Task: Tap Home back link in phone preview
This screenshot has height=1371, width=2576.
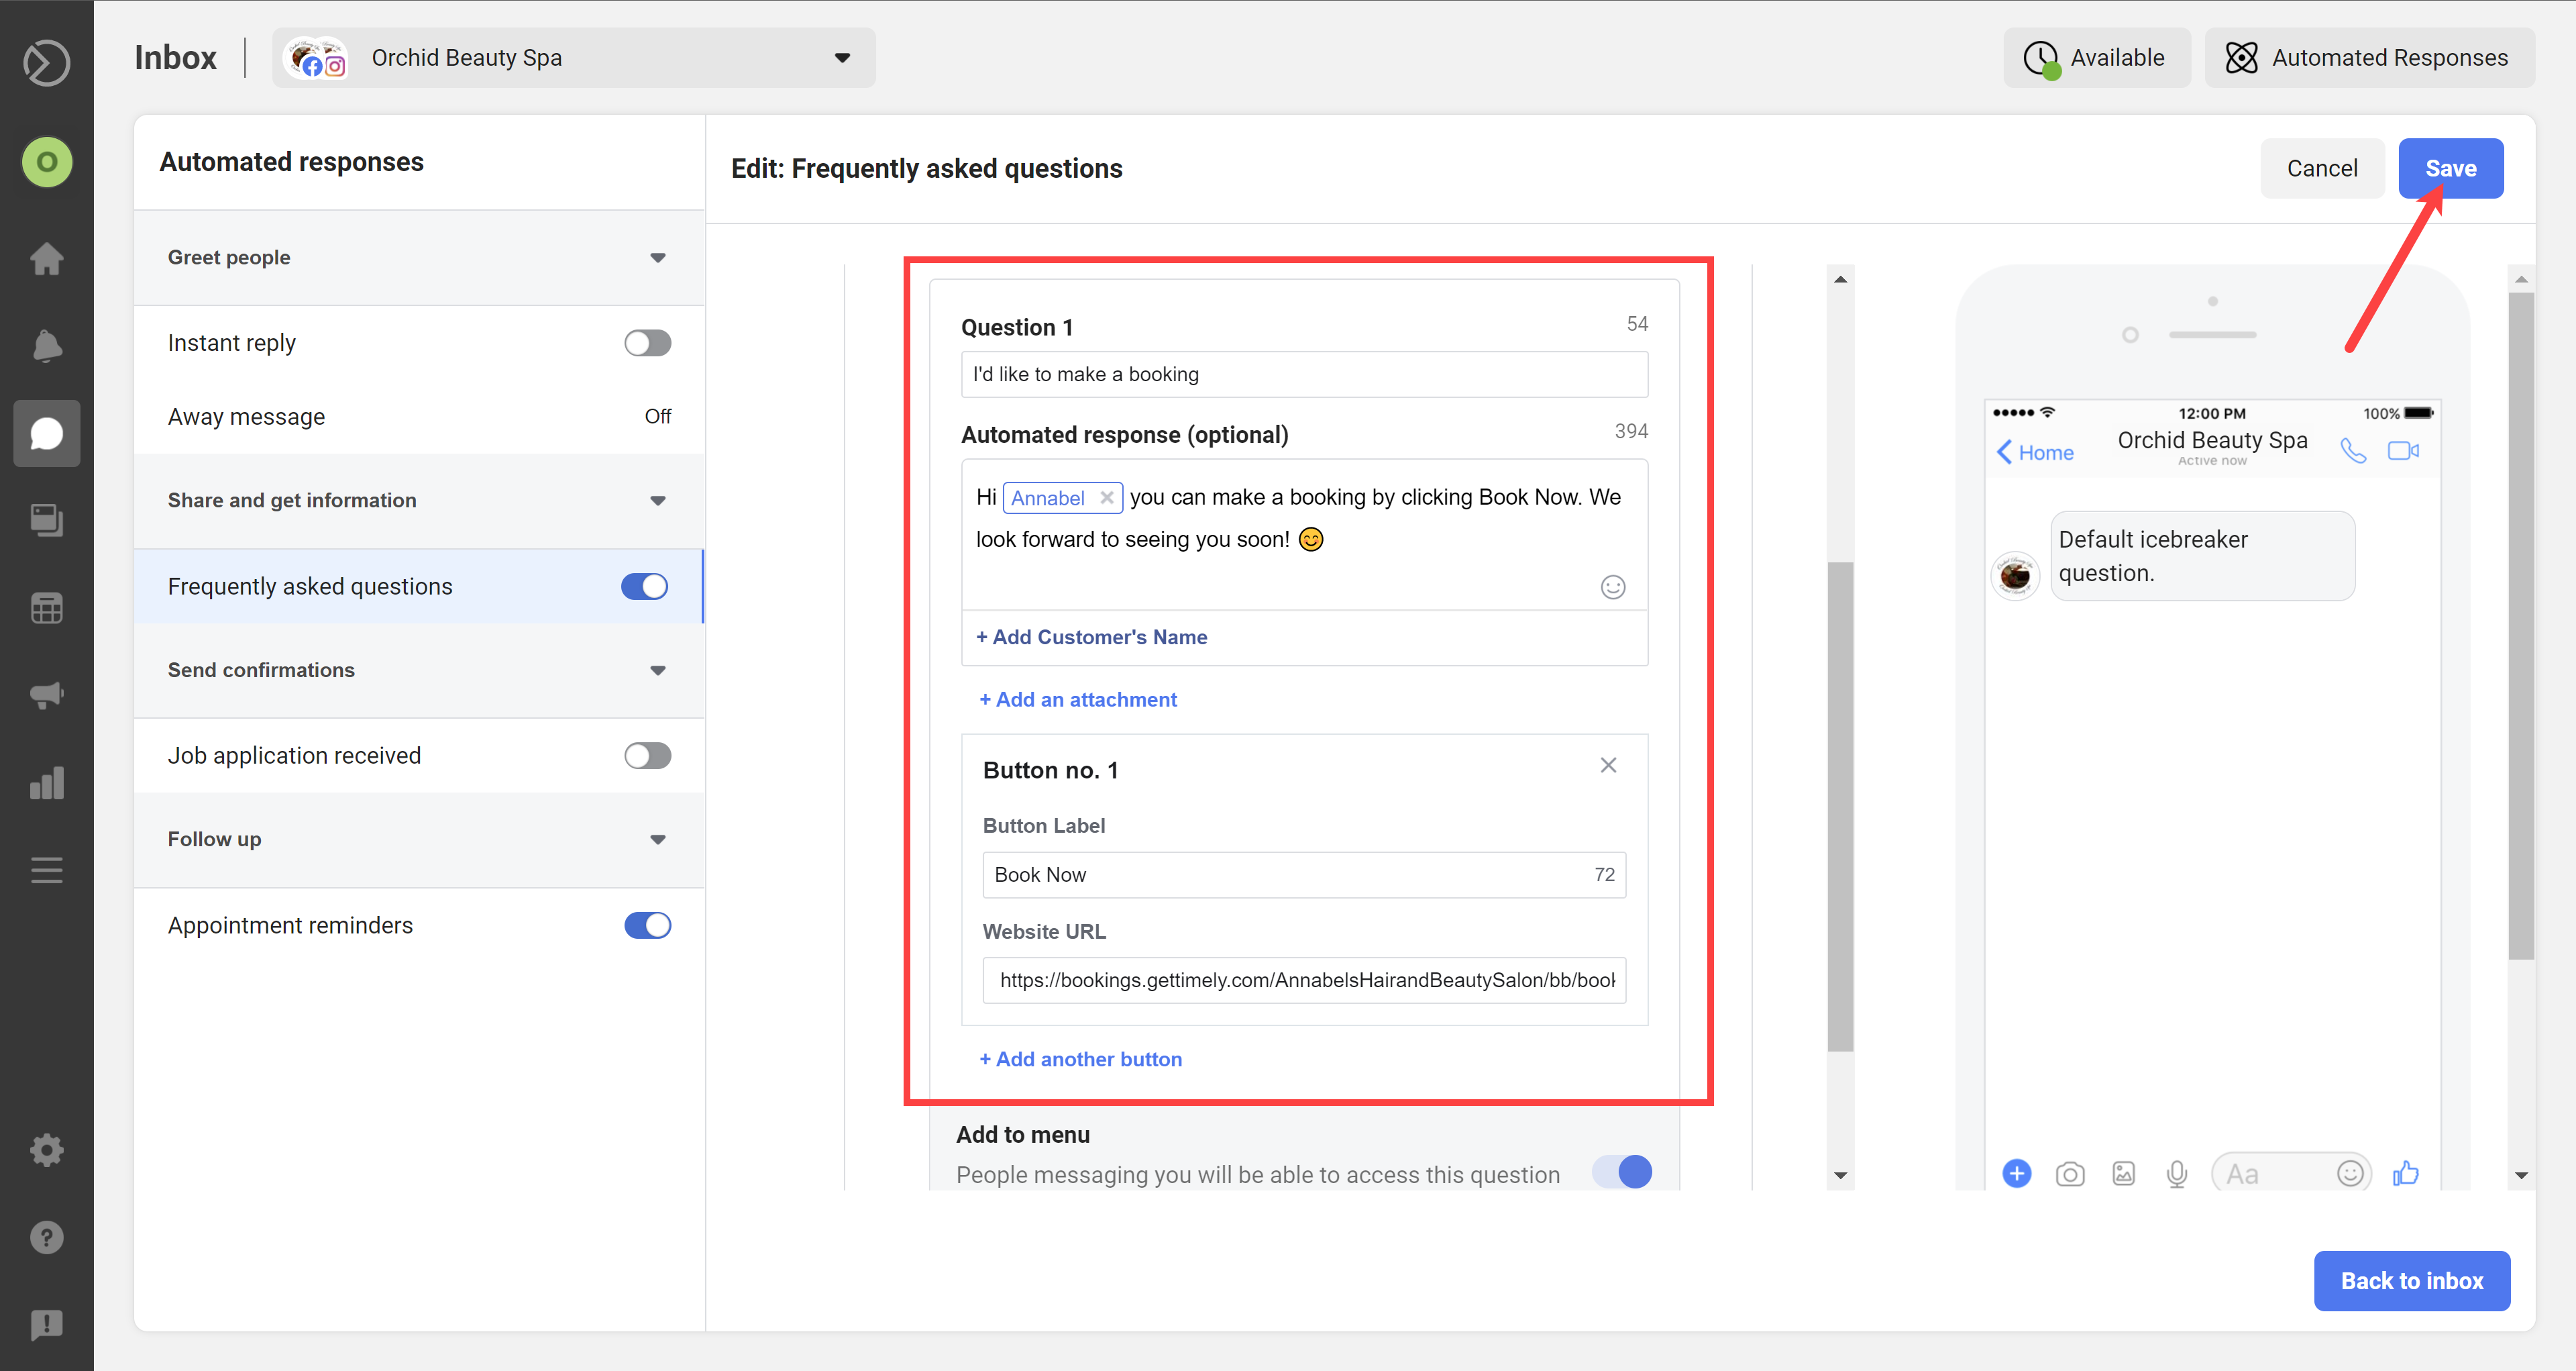Action: pos(2035,452)
